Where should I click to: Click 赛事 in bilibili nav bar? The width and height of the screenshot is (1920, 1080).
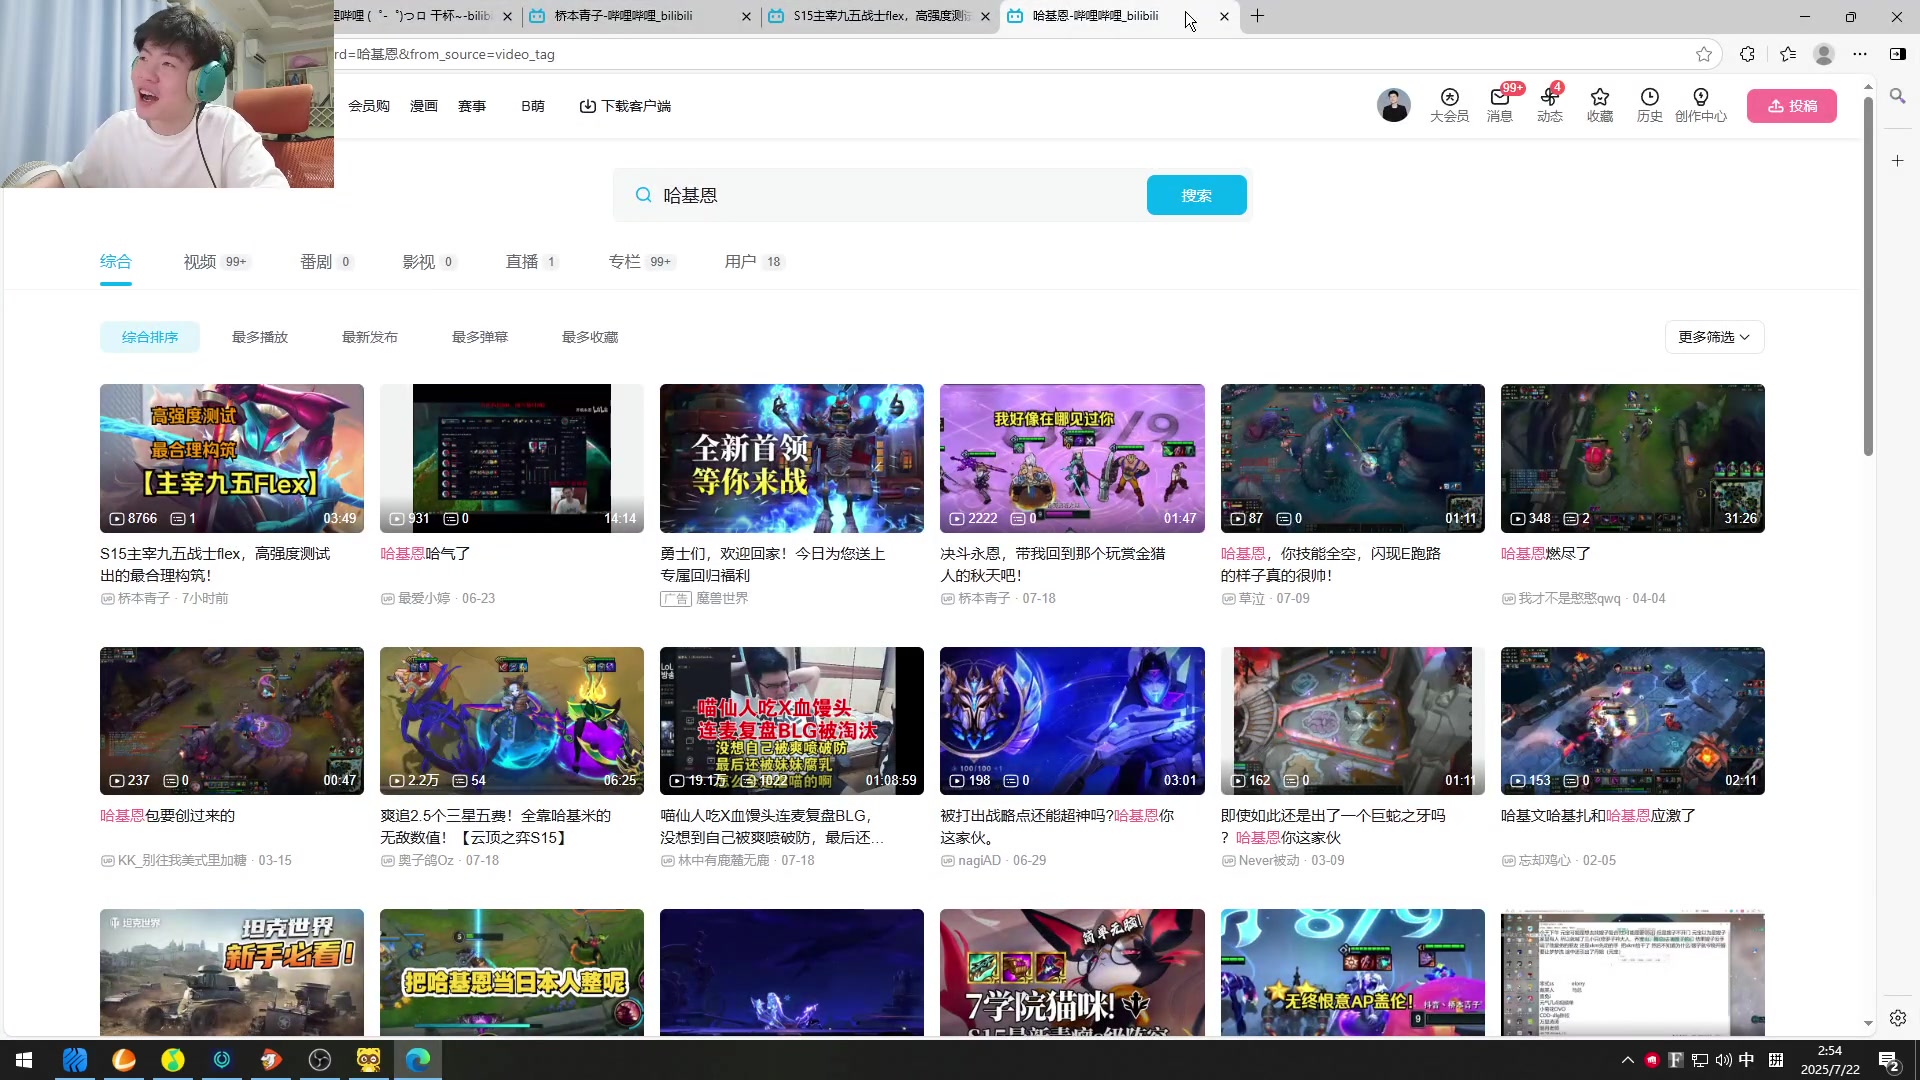click(472, 106)
